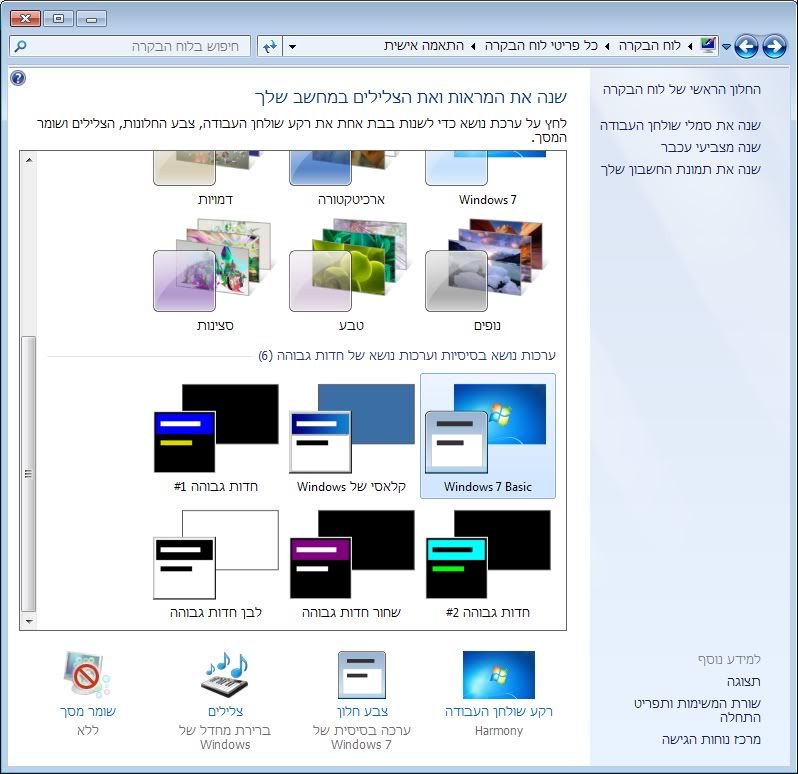The width and height of the screenshot is (798, 774).
Task: Click the Help question mark icon
Action: tap(18, 78)
